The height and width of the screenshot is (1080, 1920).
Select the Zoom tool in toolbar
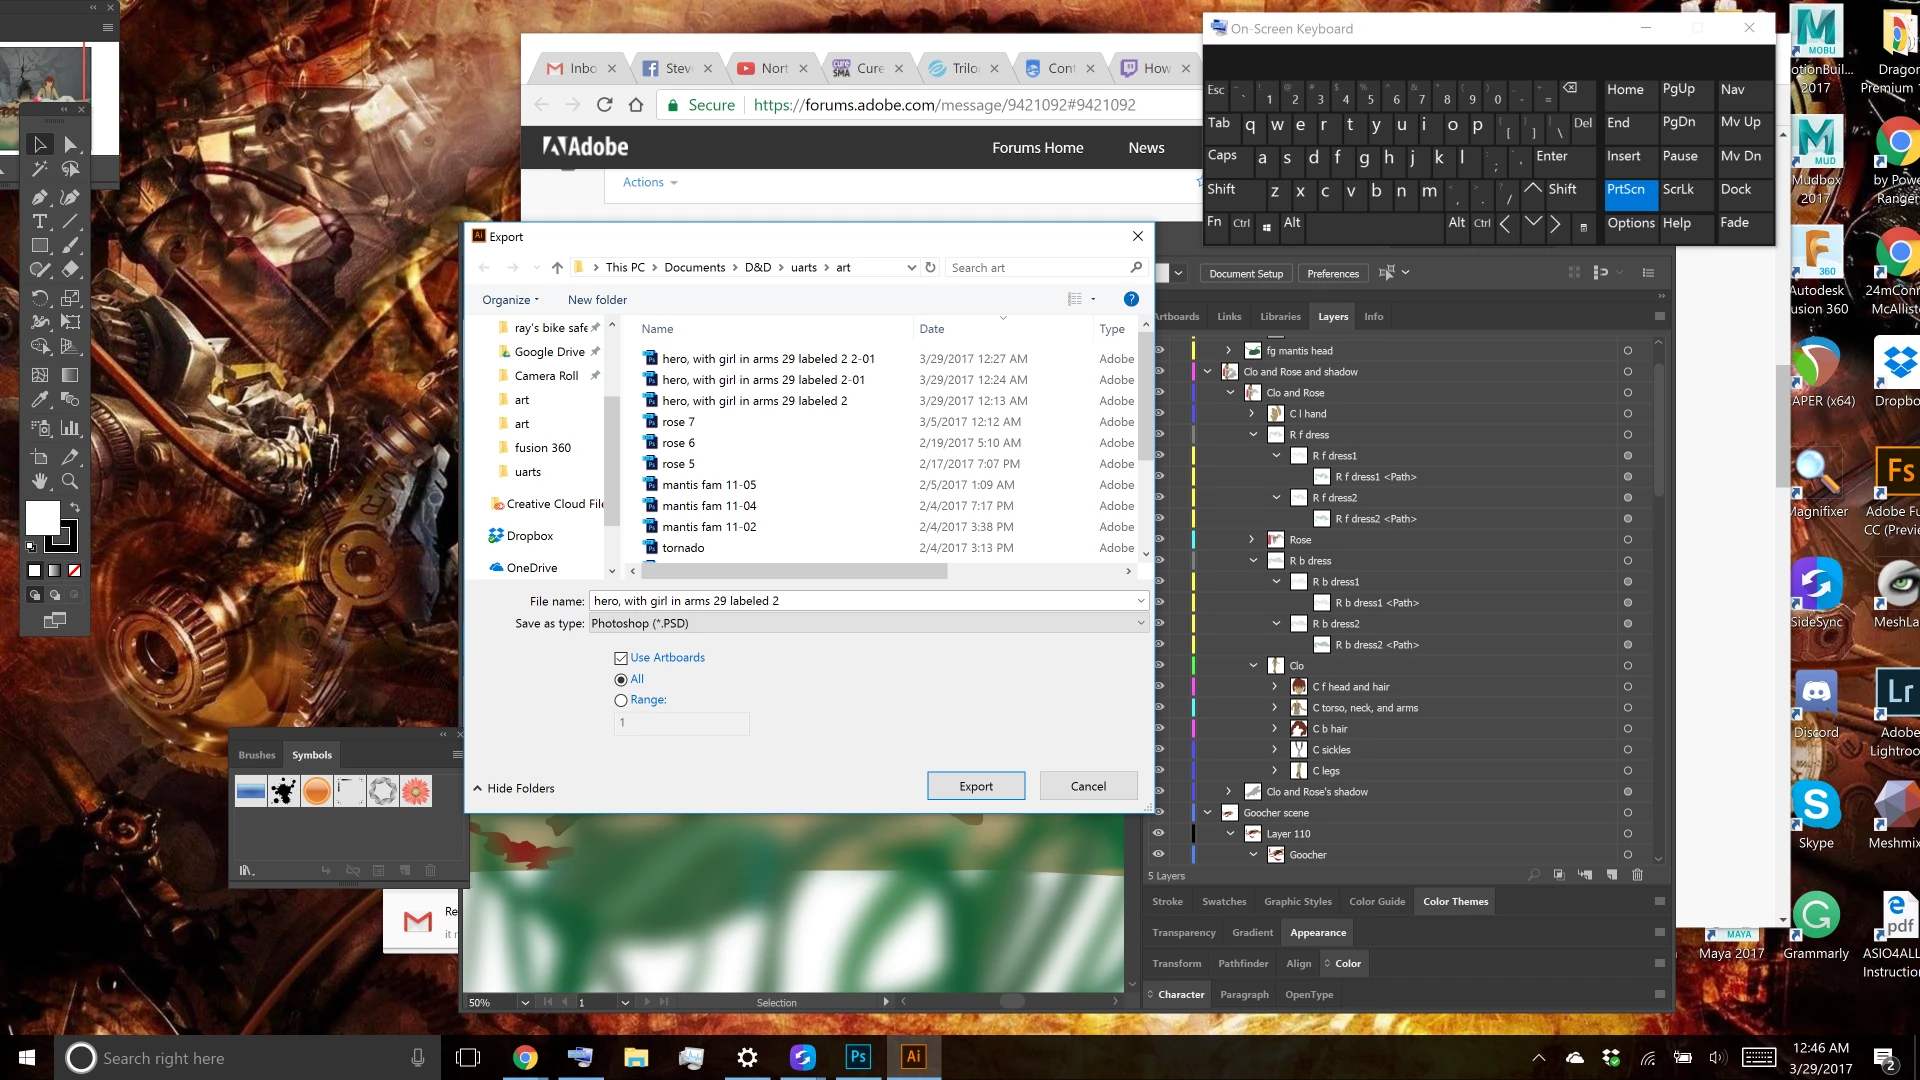point(70,481)
